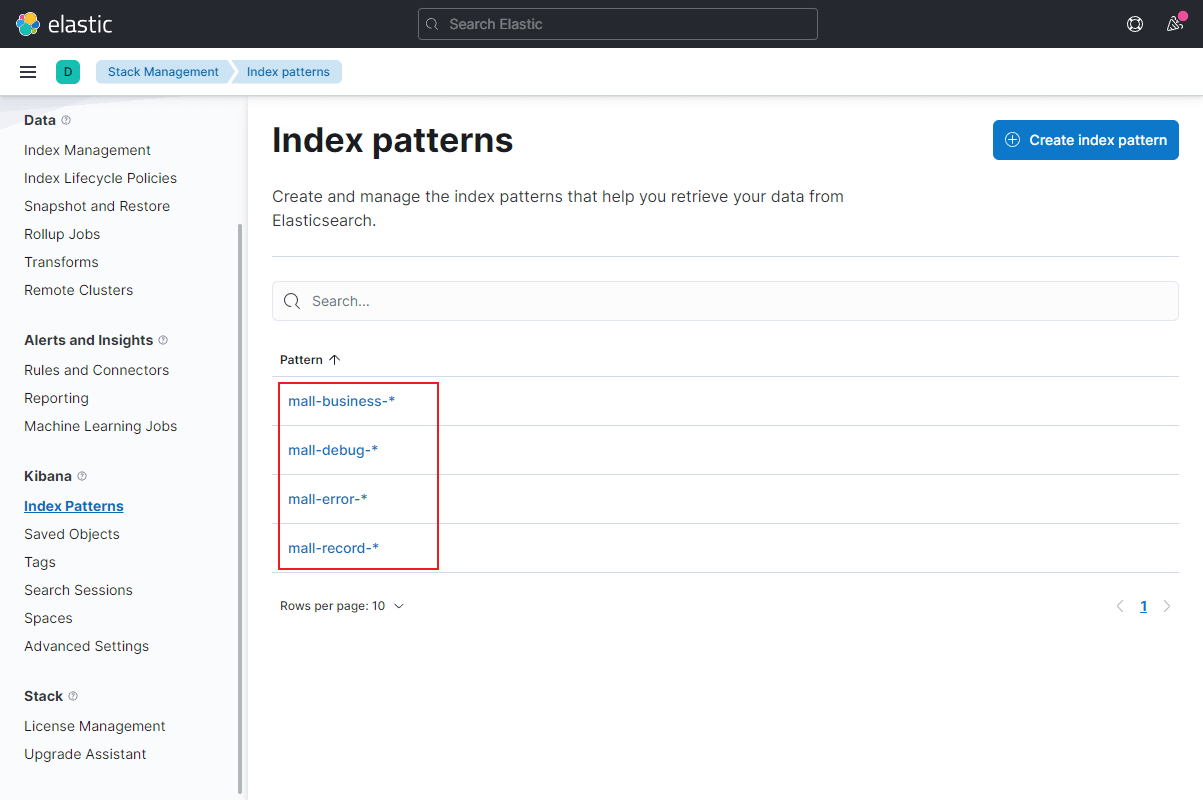
Task: Click the Search Elastic field
Action: click(618, 24)
